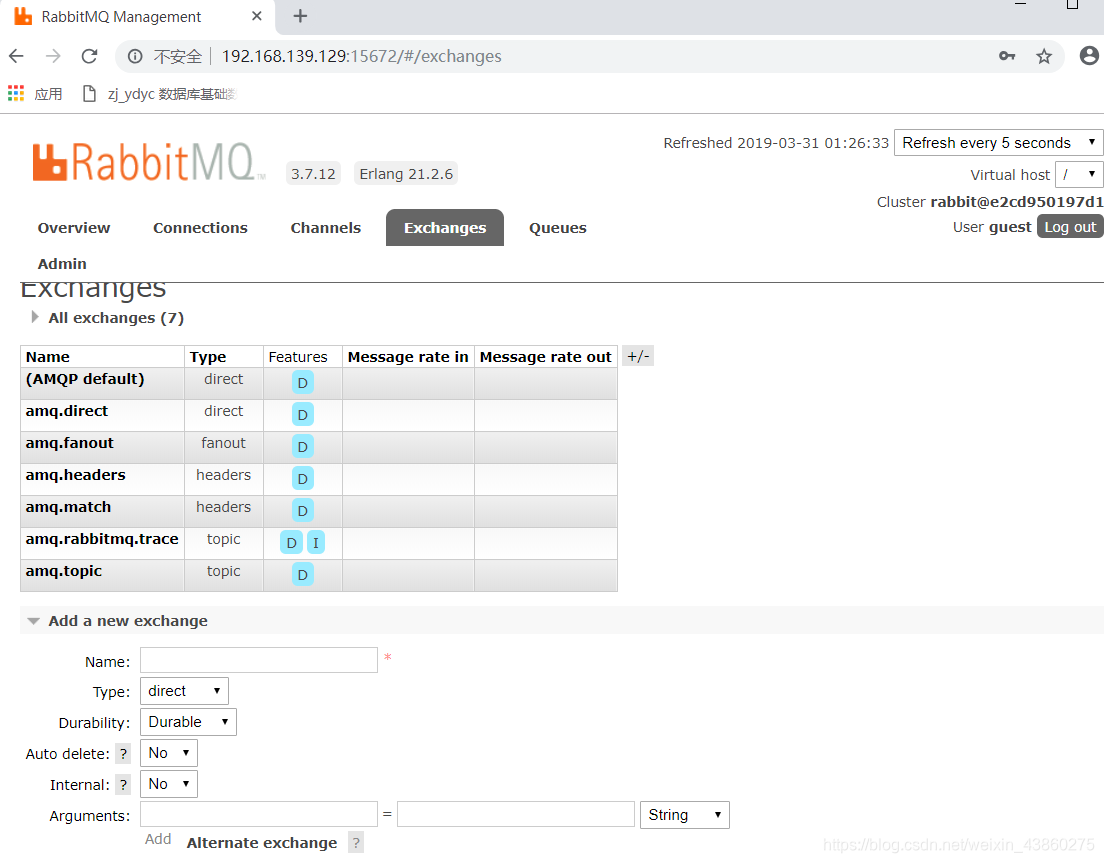Screen dimensions: 1104x863
Task: Open the amq.rabbitmq.trace exchange
Action: click(102, 539)
